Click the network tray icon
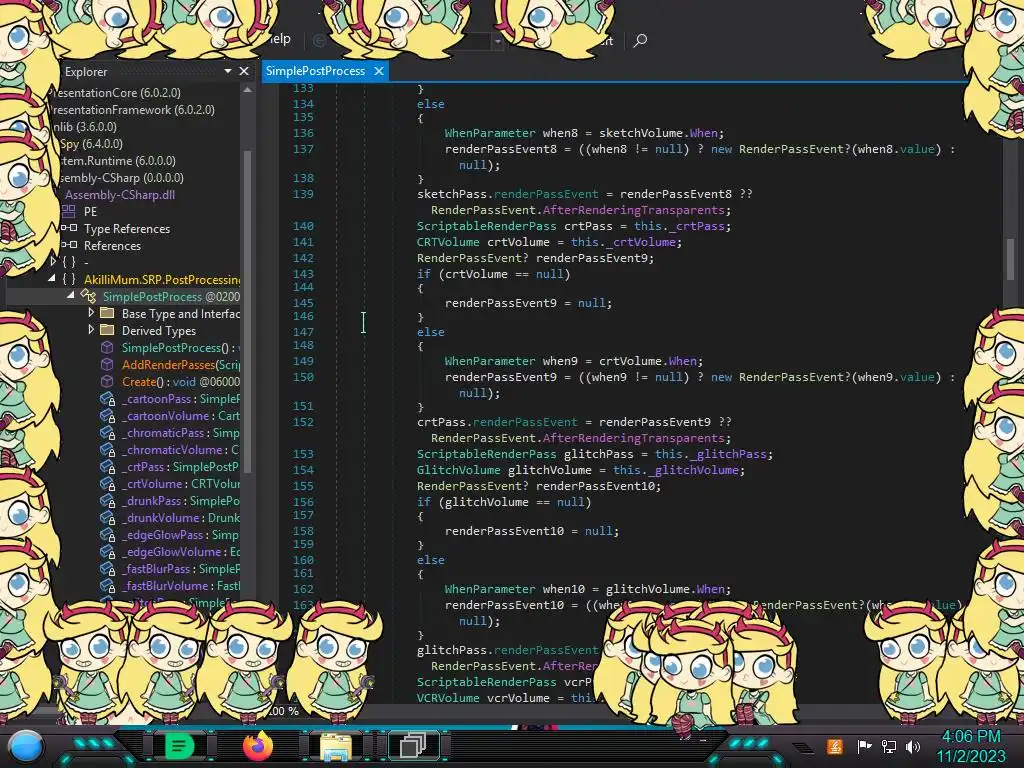This screenshot has height=768, width=1024. coord(889,746)
